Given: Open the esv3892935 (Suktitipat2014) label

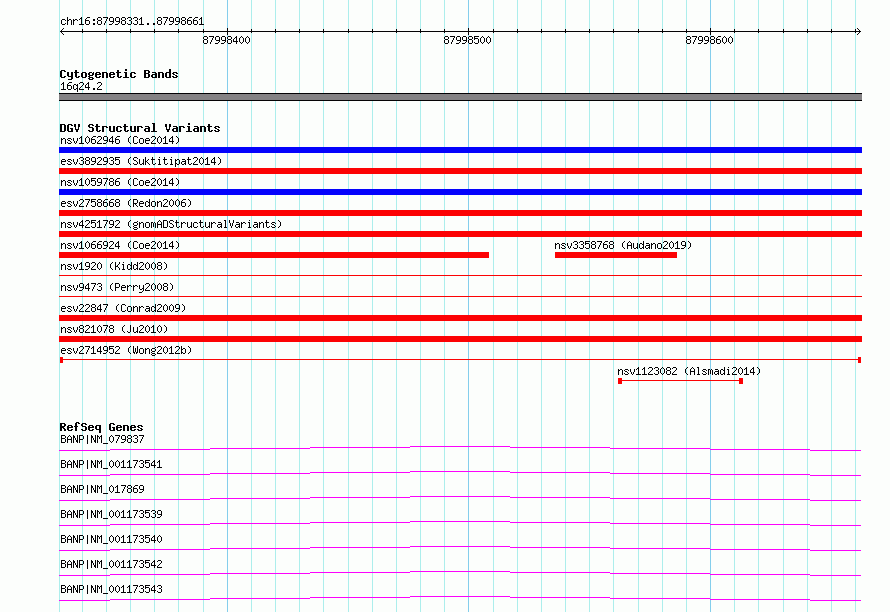Looking at the screenshot, I should coord(141,161).
